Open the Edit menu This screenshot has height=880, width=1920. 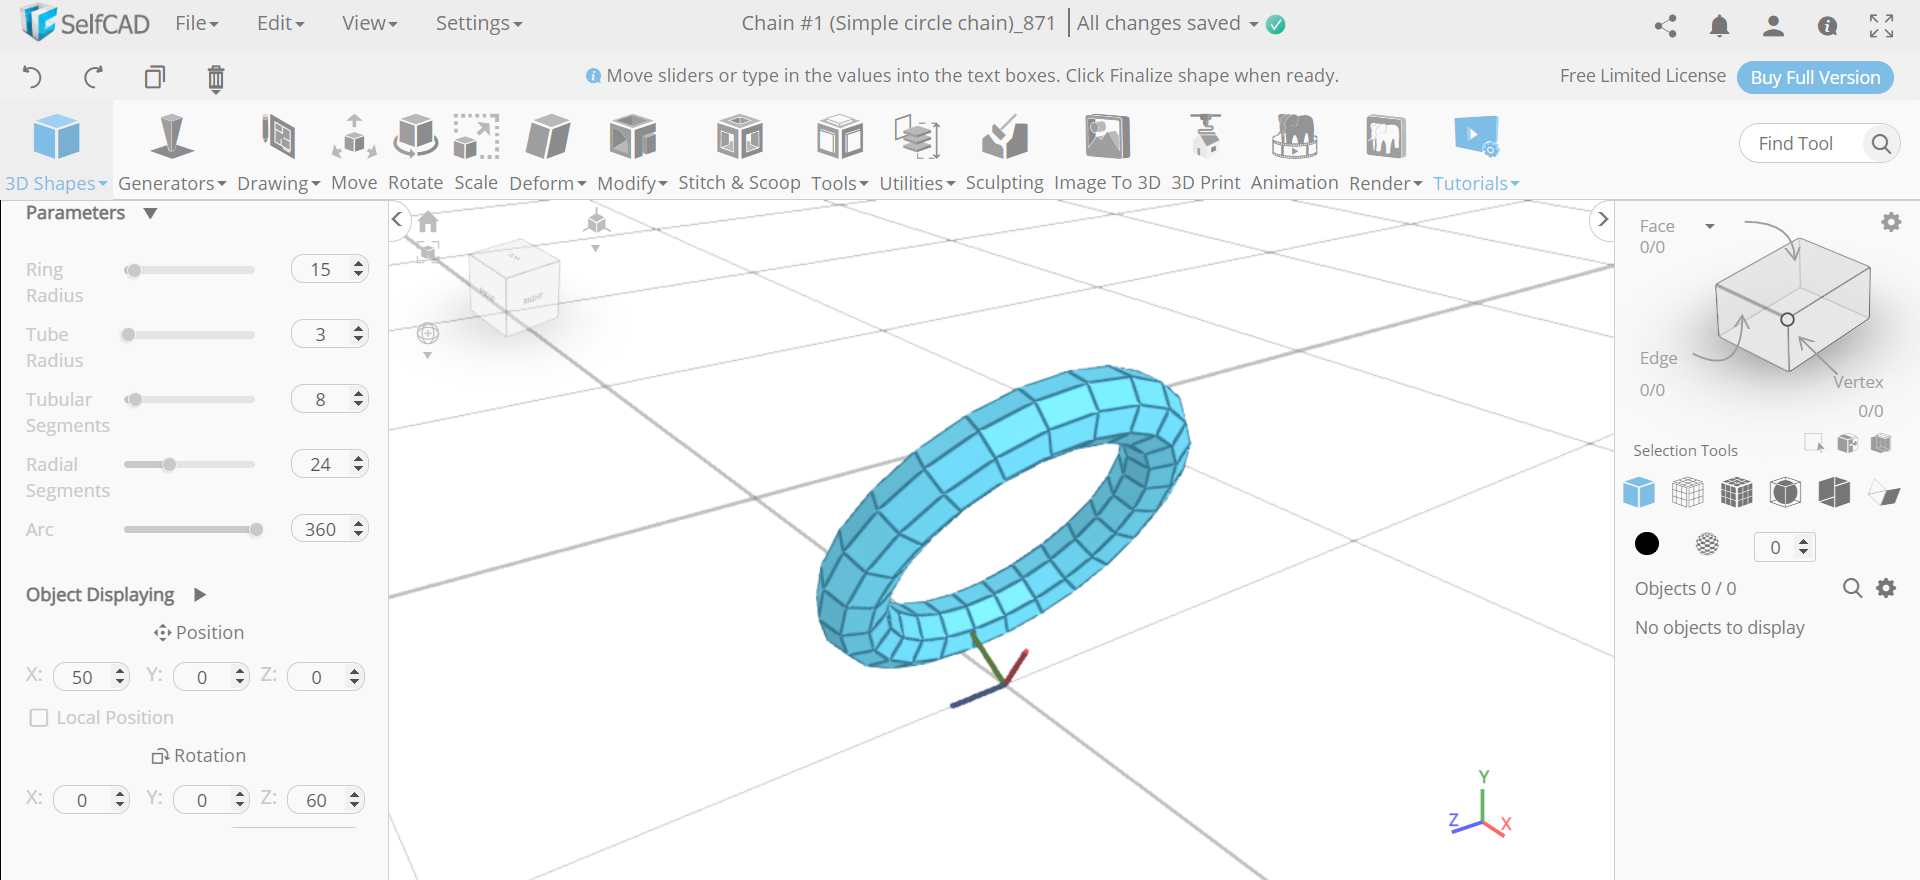pos(281,23)
